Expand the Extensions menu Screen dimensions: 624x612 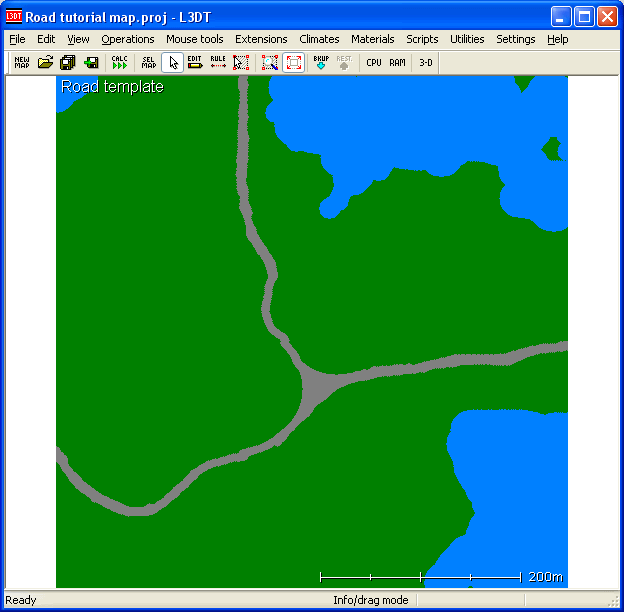[x=261, y=39]
